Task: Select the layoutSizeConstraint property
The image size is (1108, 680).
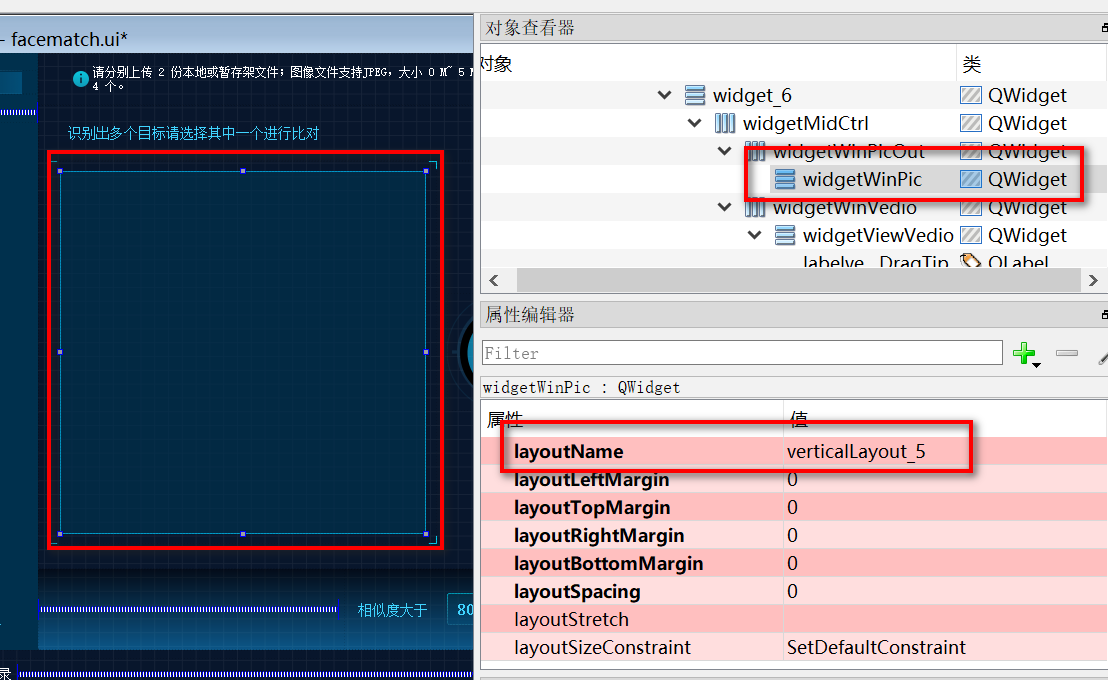Action: [x=794, y=647]
